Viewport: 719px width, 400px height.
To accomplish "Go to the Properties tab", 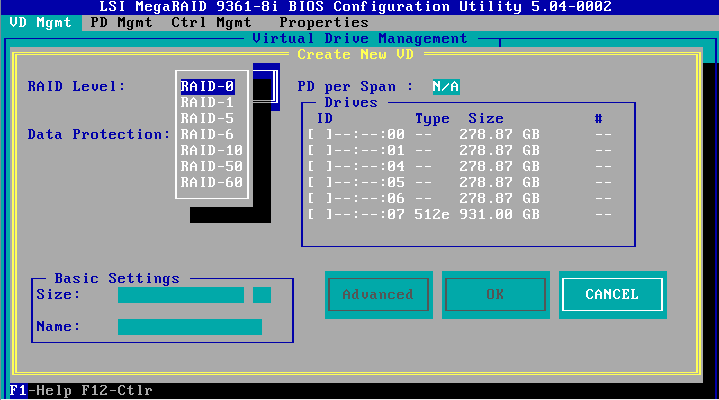I will (x=324, y=22).
